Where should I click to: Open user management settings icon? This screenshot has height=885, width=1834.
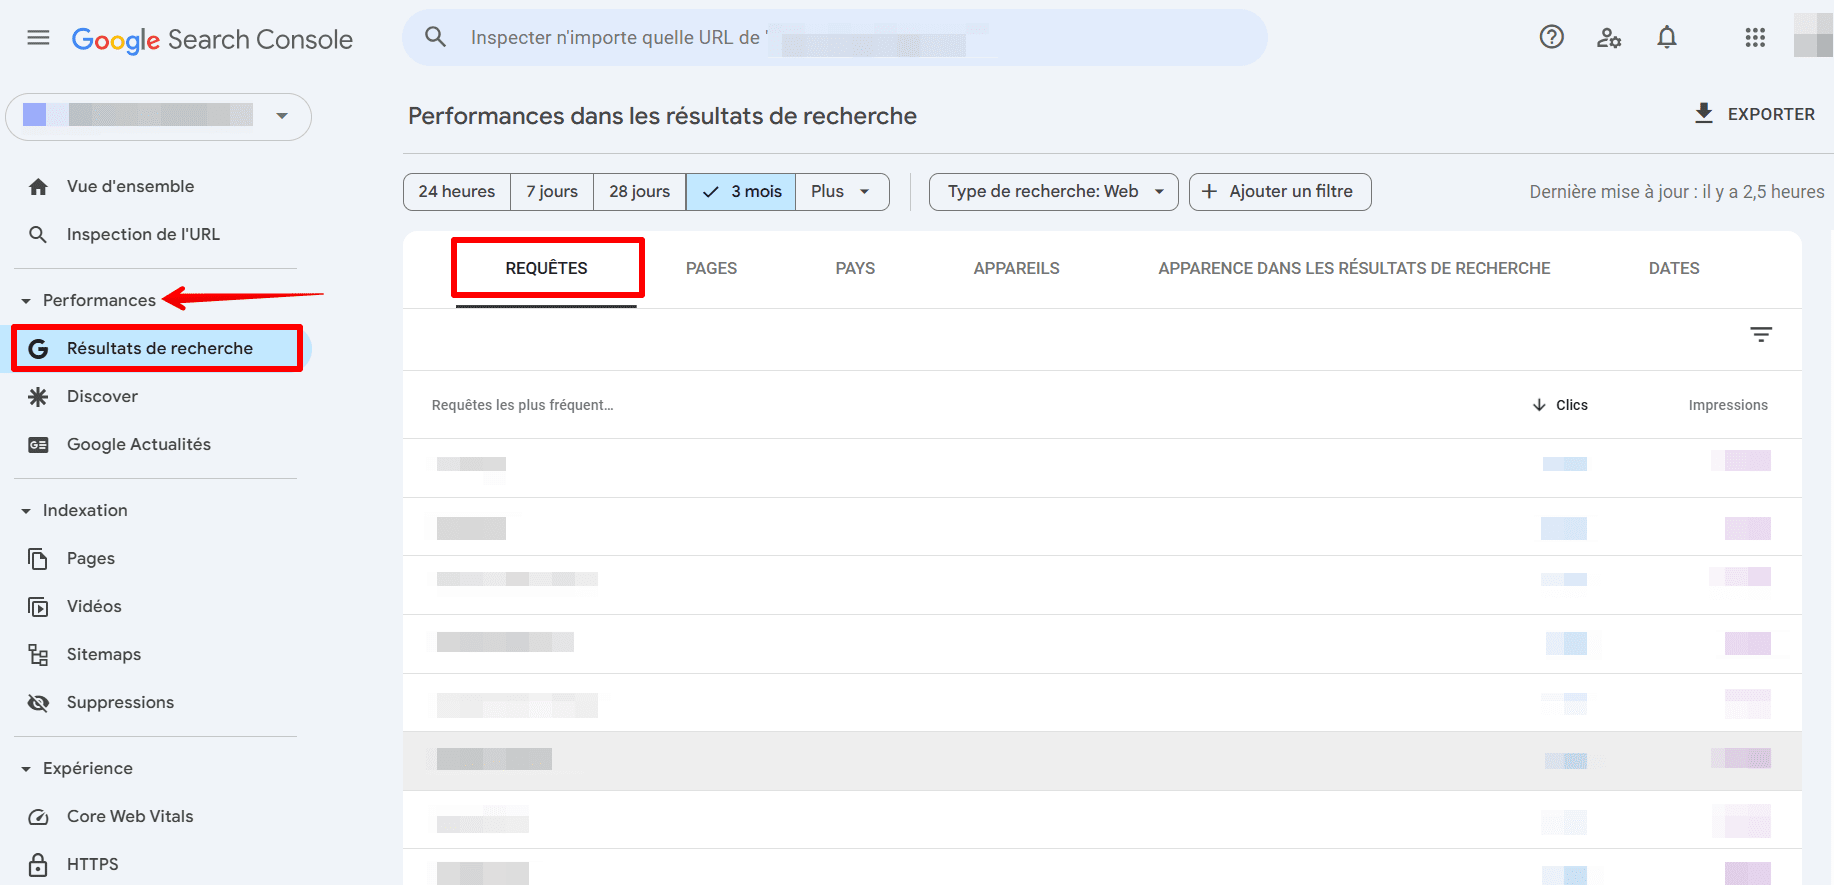tap(1609, 38)
